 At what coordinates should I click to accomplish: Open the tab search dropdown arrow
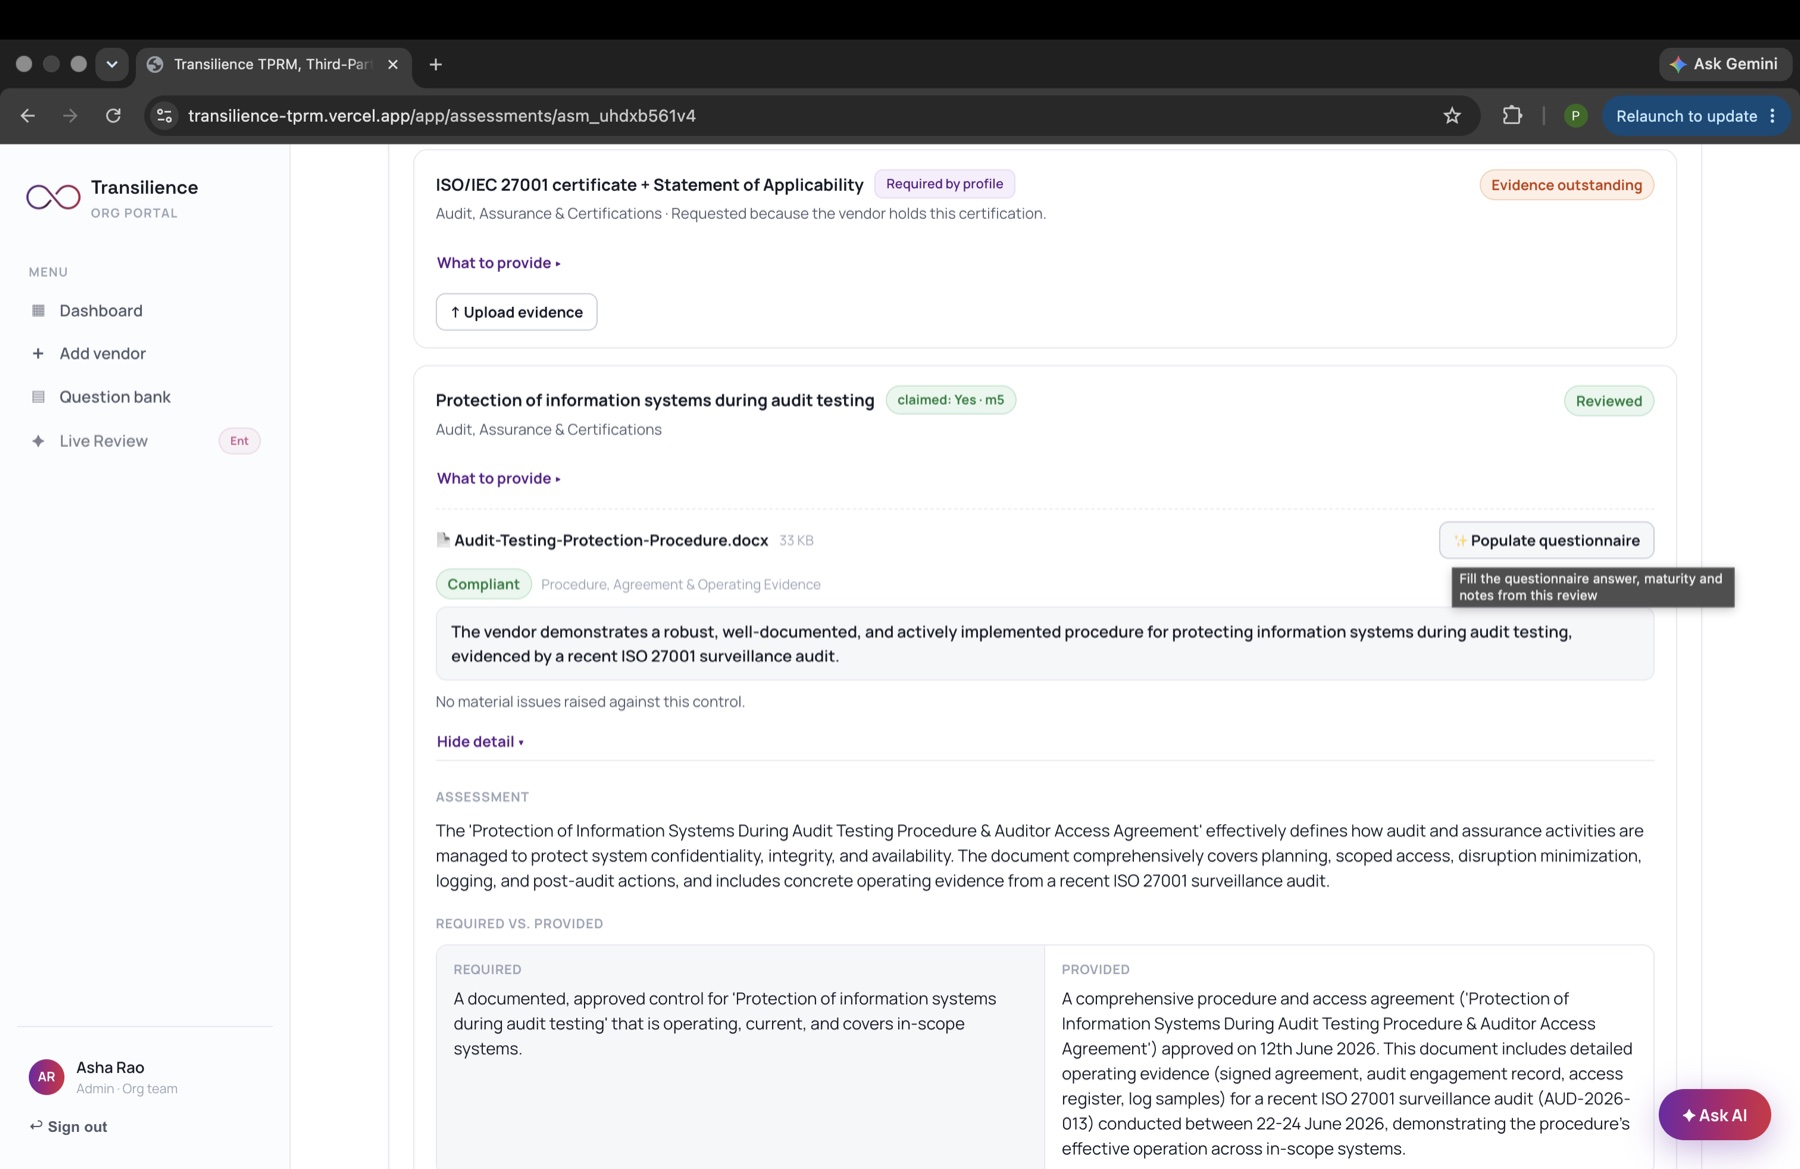[x=112, y=64]
